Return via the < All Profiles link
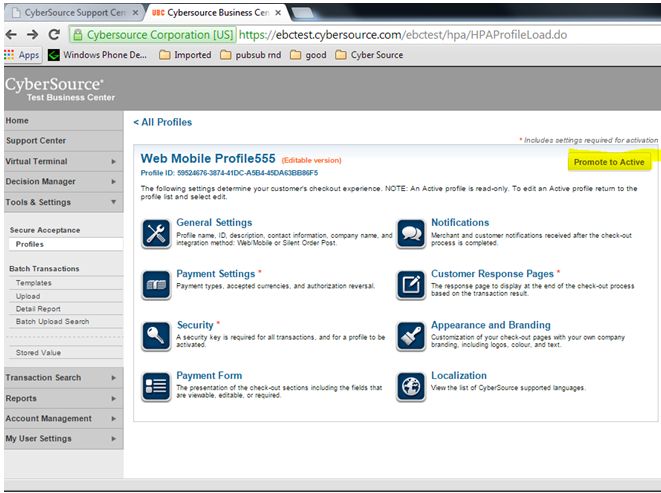Image resolution: width=661 pixels, height=493 pixels. (x=163, y=122)
